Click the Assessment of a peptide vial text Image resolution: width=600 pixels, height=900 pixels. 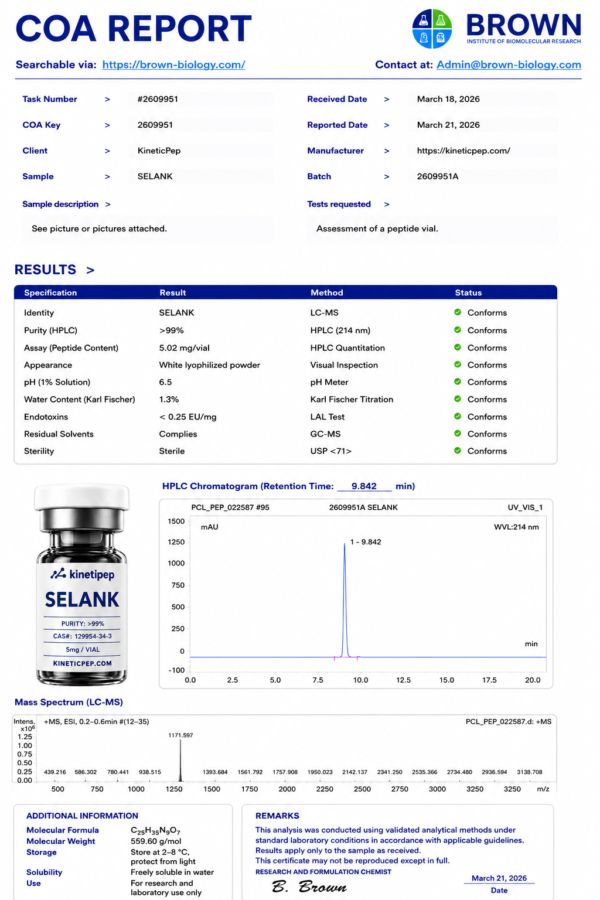pyautogui.click(x=377, y=228)
